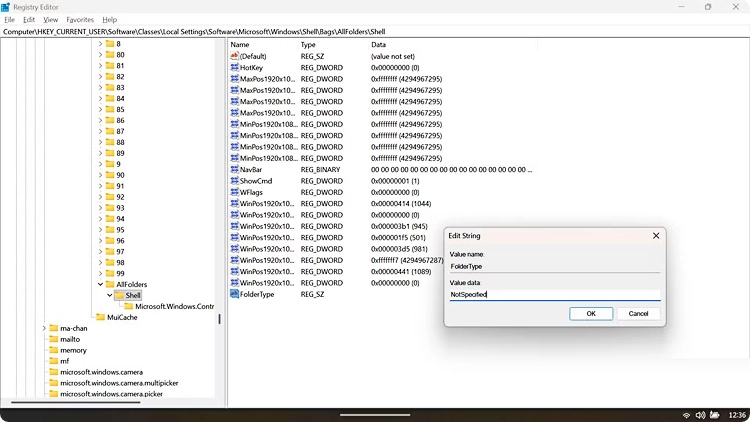
Task: Collapse the Shell tree node
Action: click(110, 295)
